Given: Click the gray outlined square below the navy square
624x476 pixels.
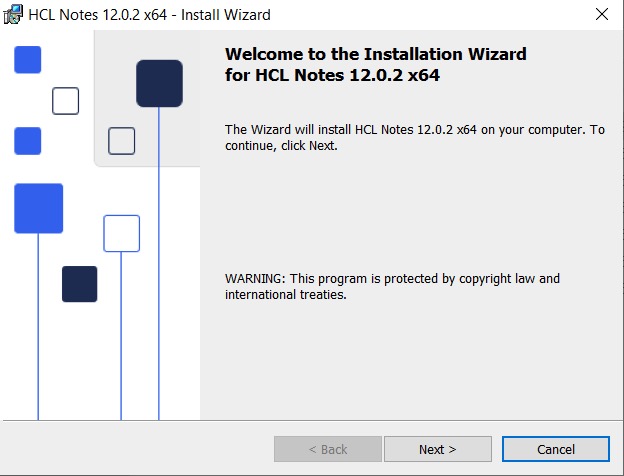Looking at the screenshot, I should click(x=121, y=141).
